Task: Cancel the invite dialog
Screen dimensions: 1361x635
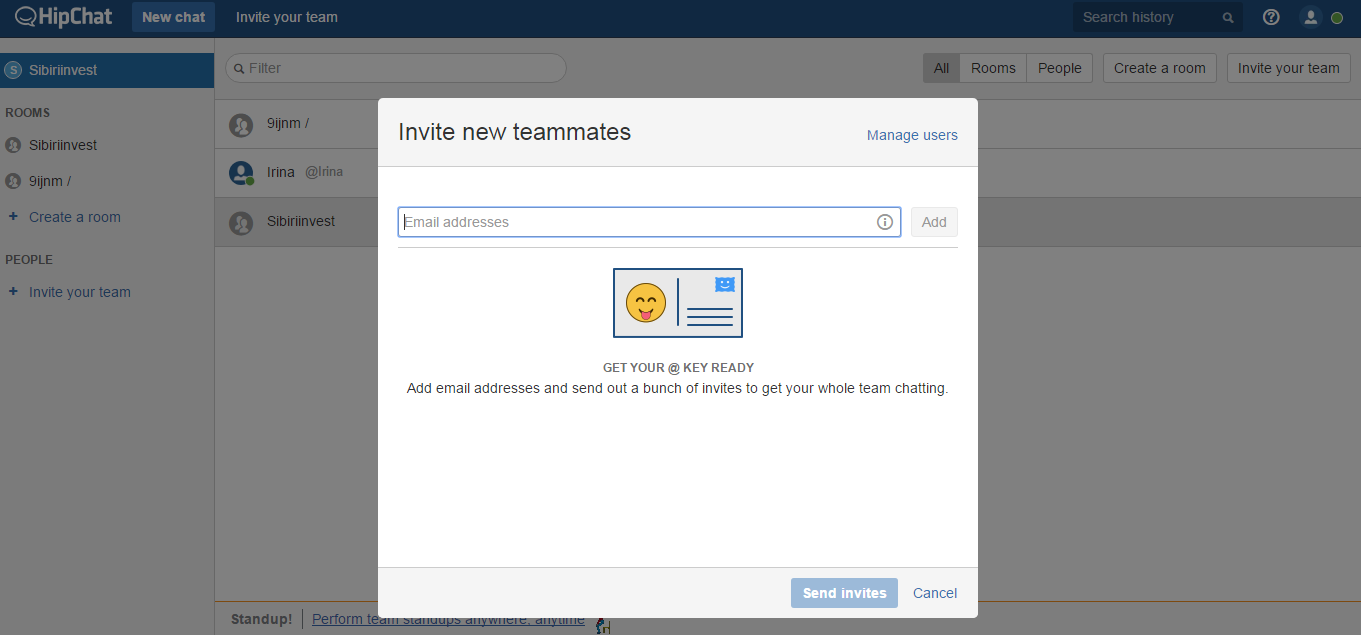Action: coord(935,593)
